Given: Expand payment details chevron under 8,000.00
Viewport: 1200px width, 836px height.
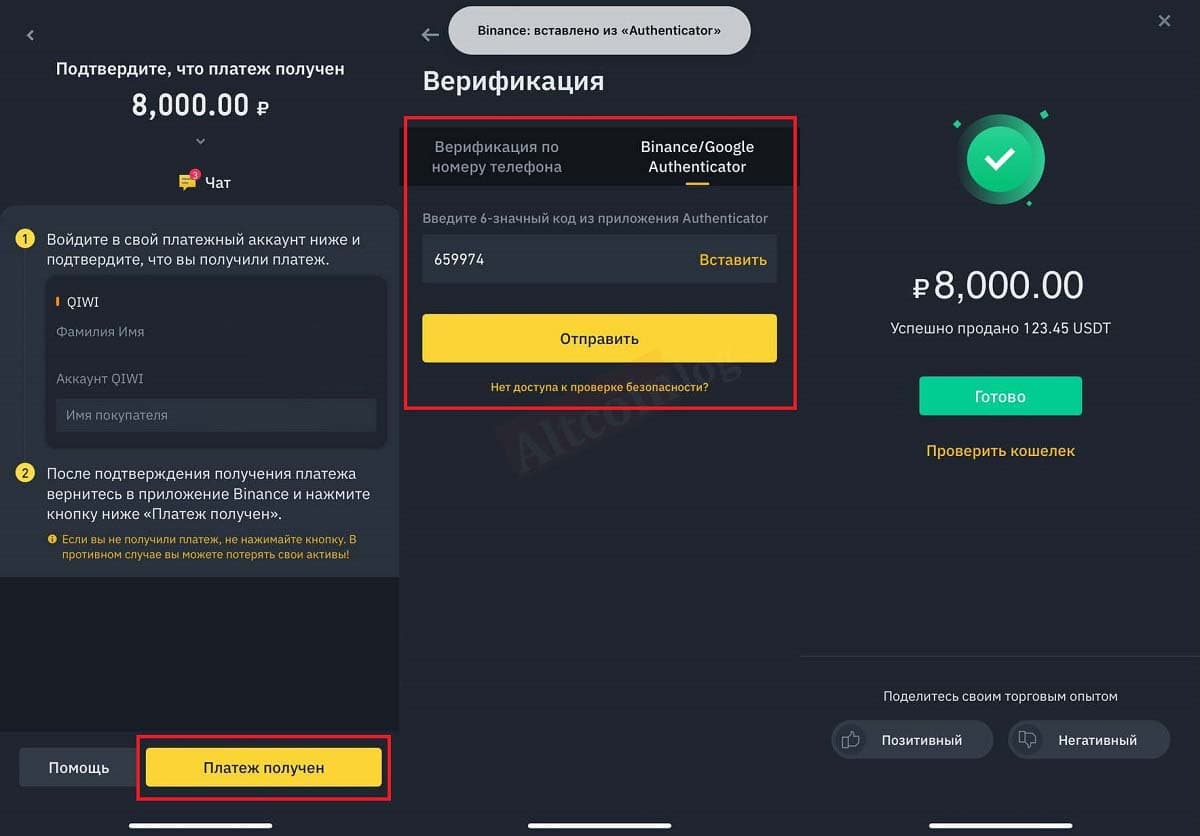Looking at the screenshot, I should 200,141.
